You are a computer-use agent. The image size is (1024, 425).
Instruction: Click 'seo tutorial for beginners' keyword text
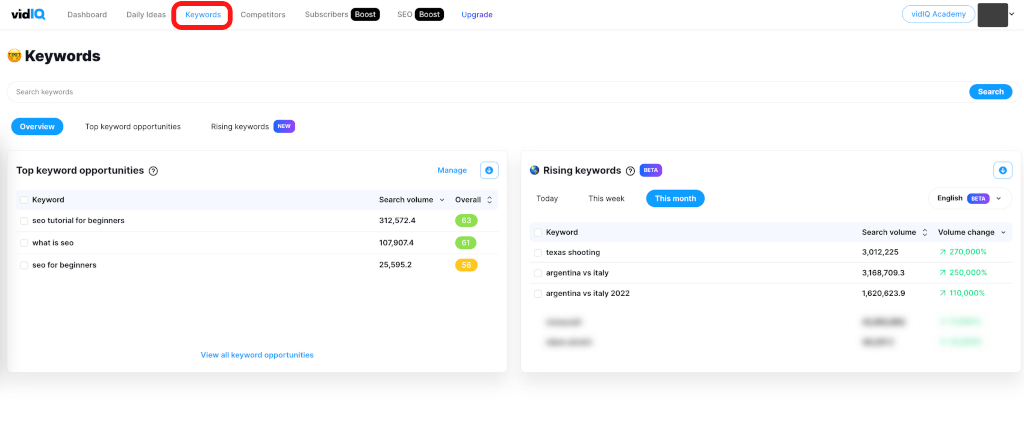78,221
